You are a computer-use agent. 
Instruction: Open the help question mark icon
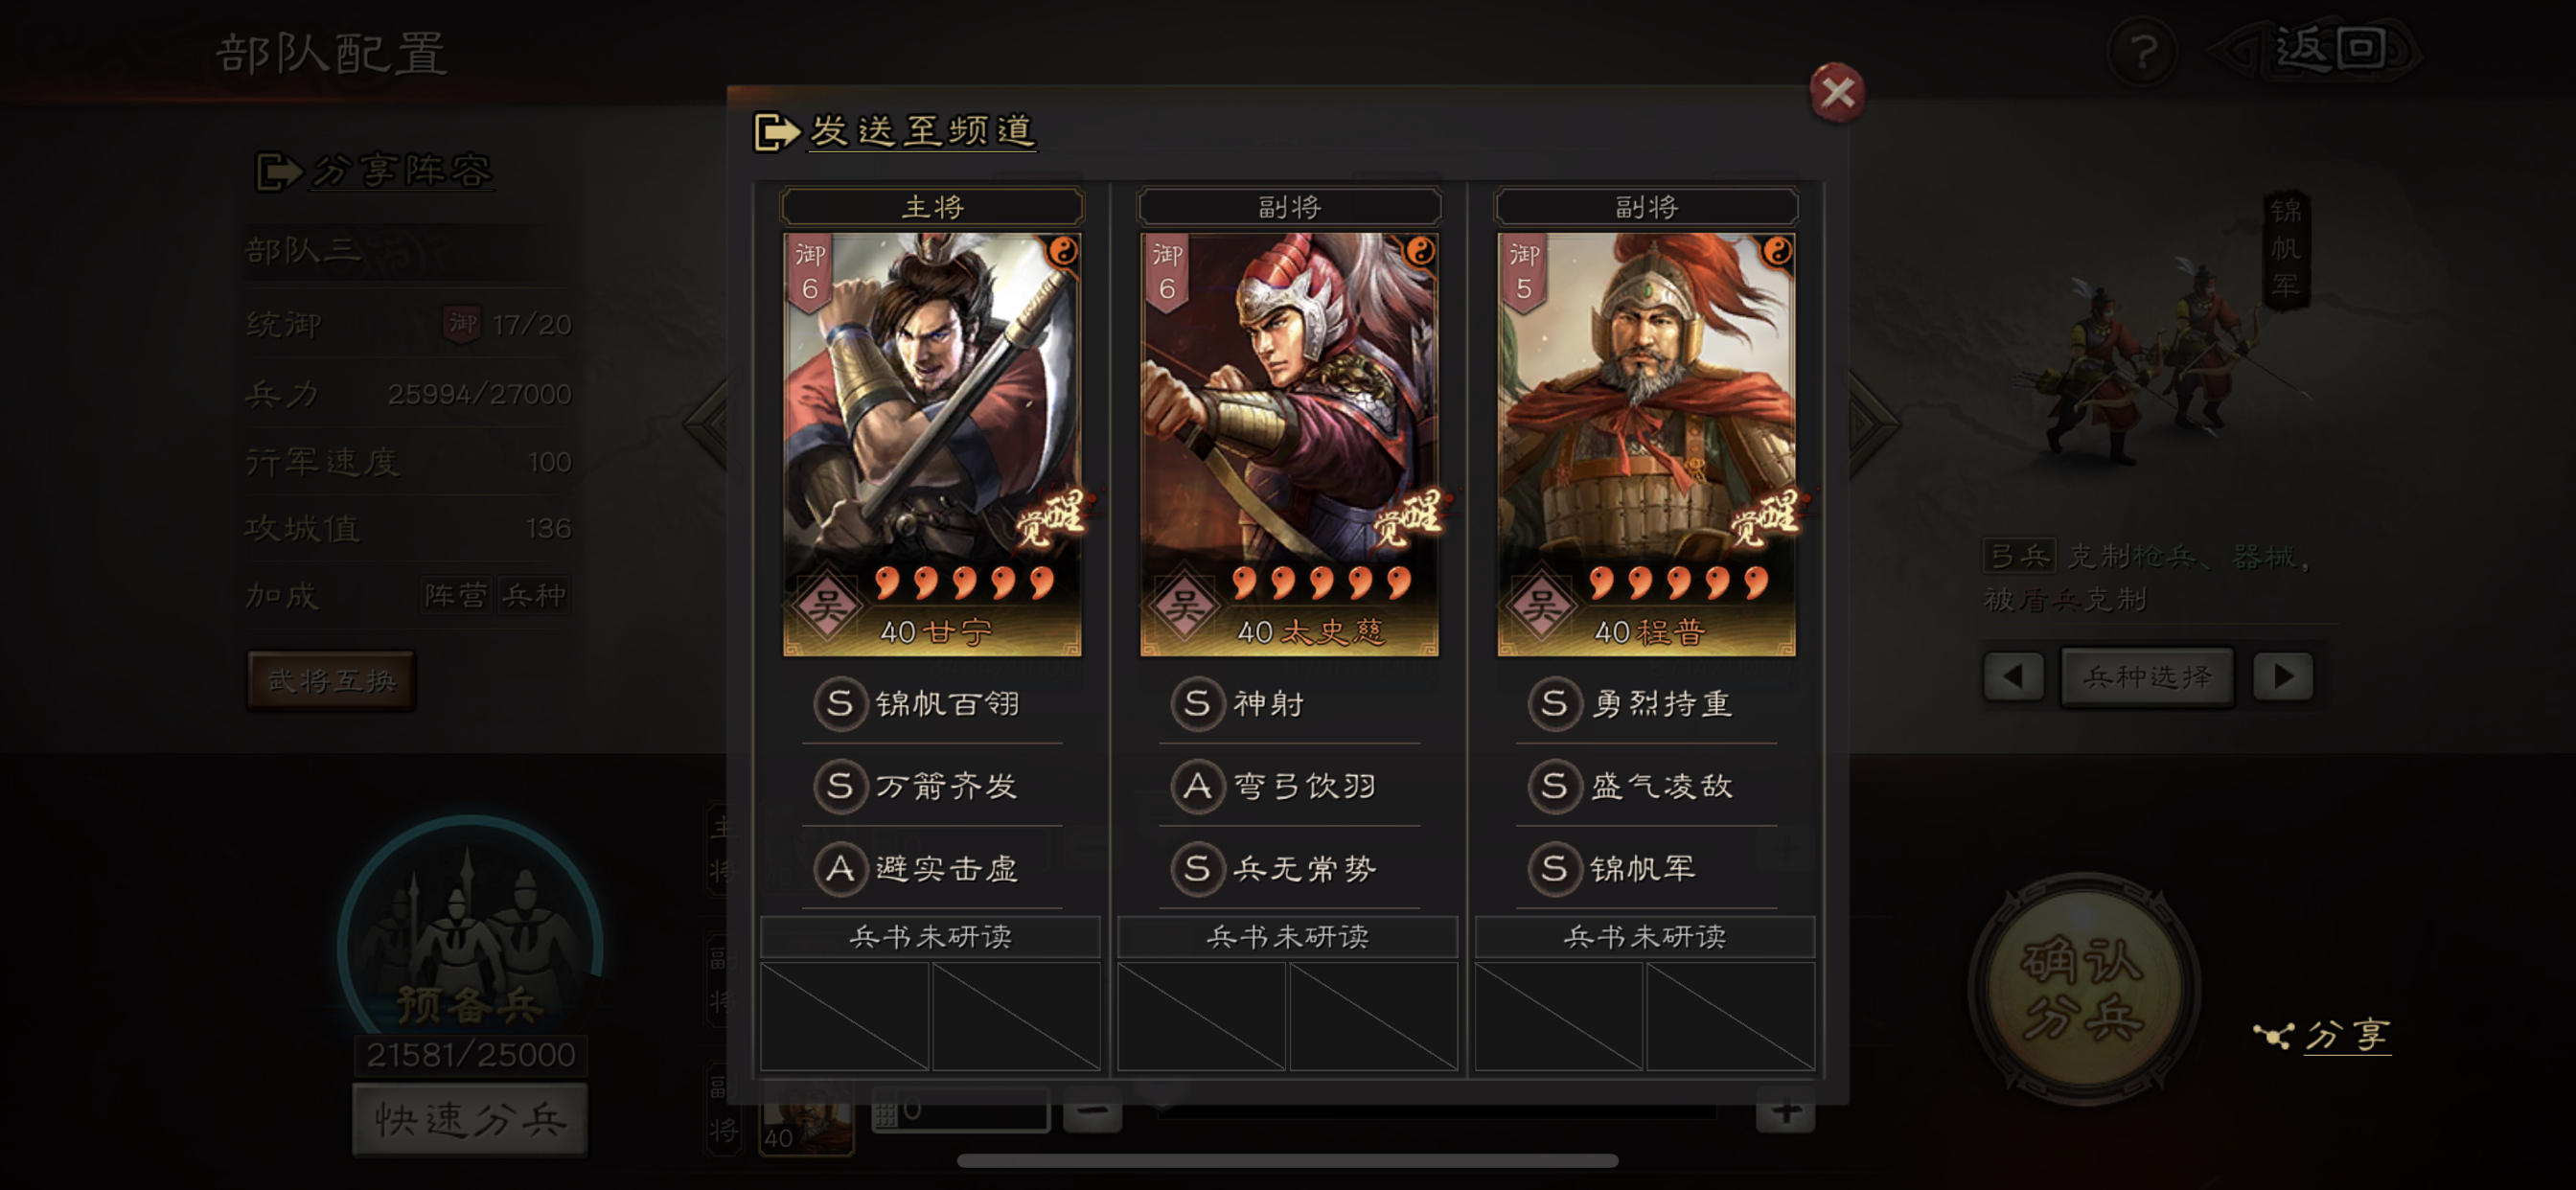2142,51
